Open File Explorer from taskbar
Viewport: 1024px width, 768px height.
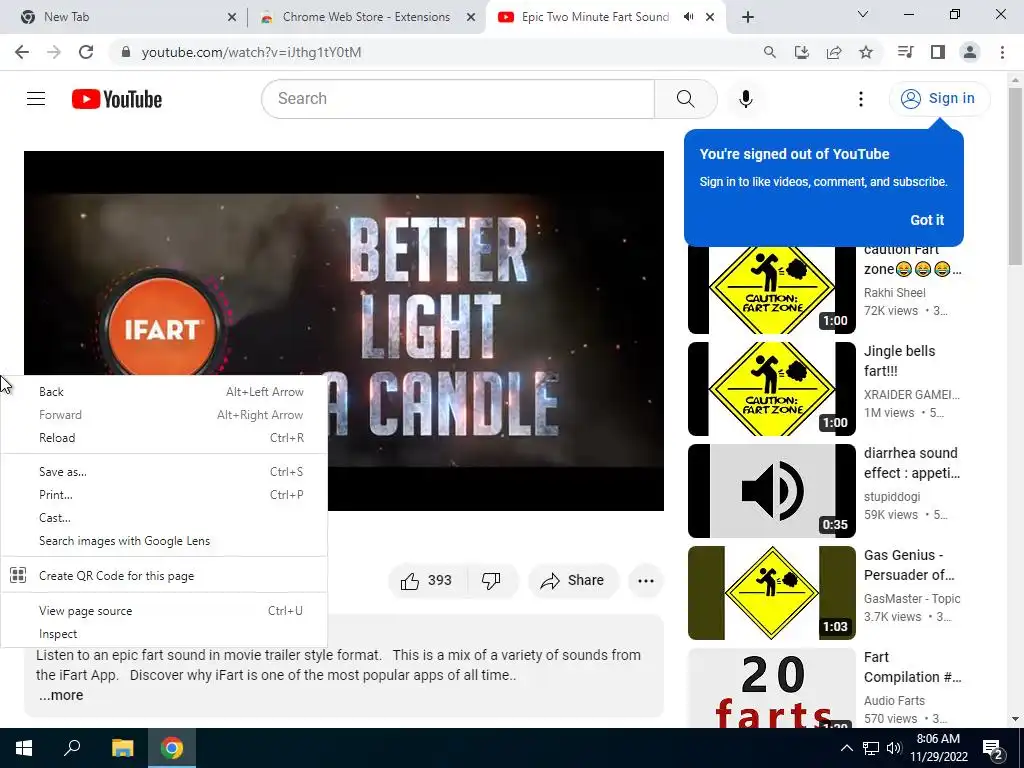(122, 748)
